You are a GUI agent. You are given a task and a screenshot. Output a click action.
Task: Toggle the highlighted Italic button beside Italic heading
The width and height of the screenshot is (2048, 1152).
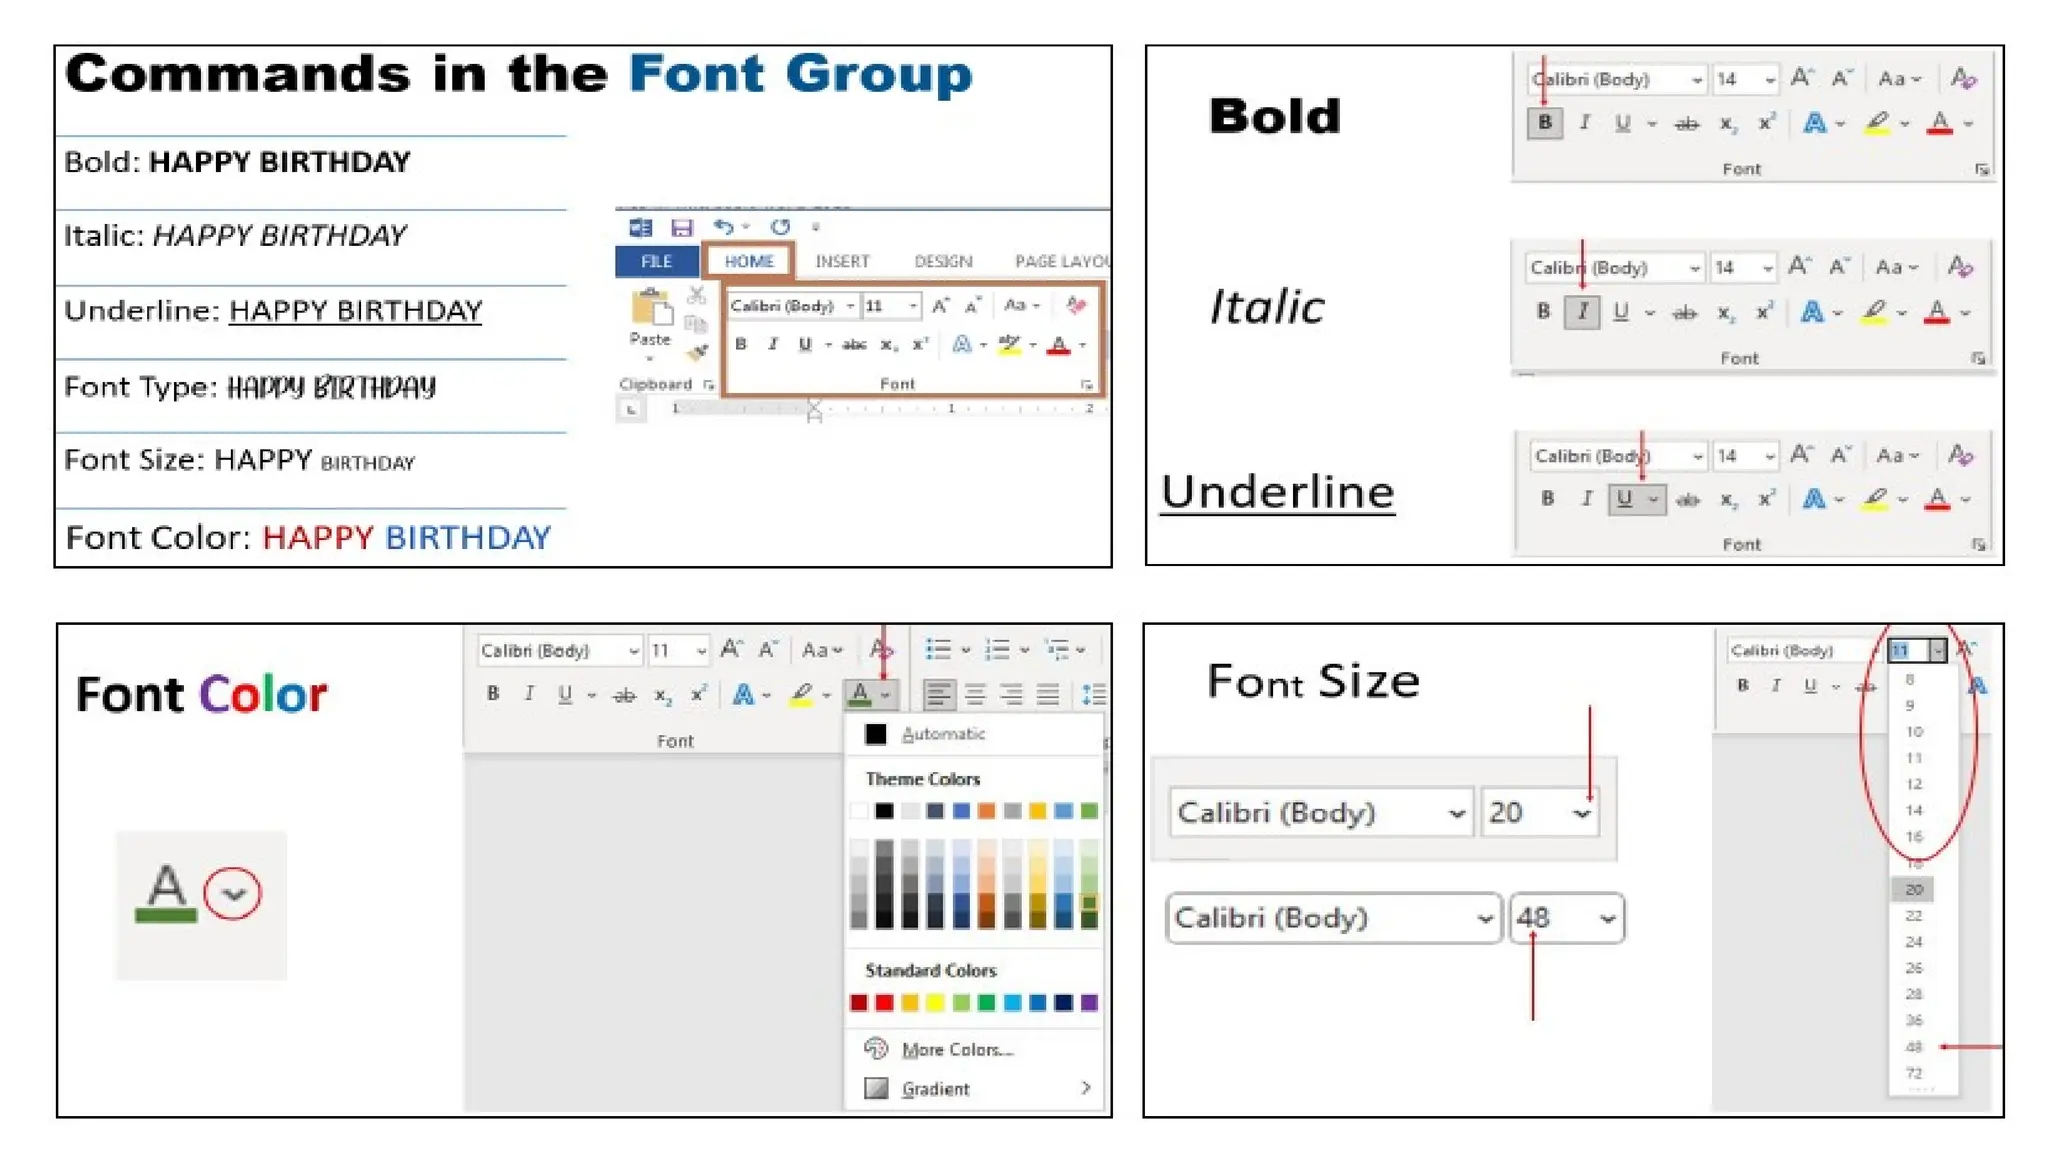[x=1582, y=312]
